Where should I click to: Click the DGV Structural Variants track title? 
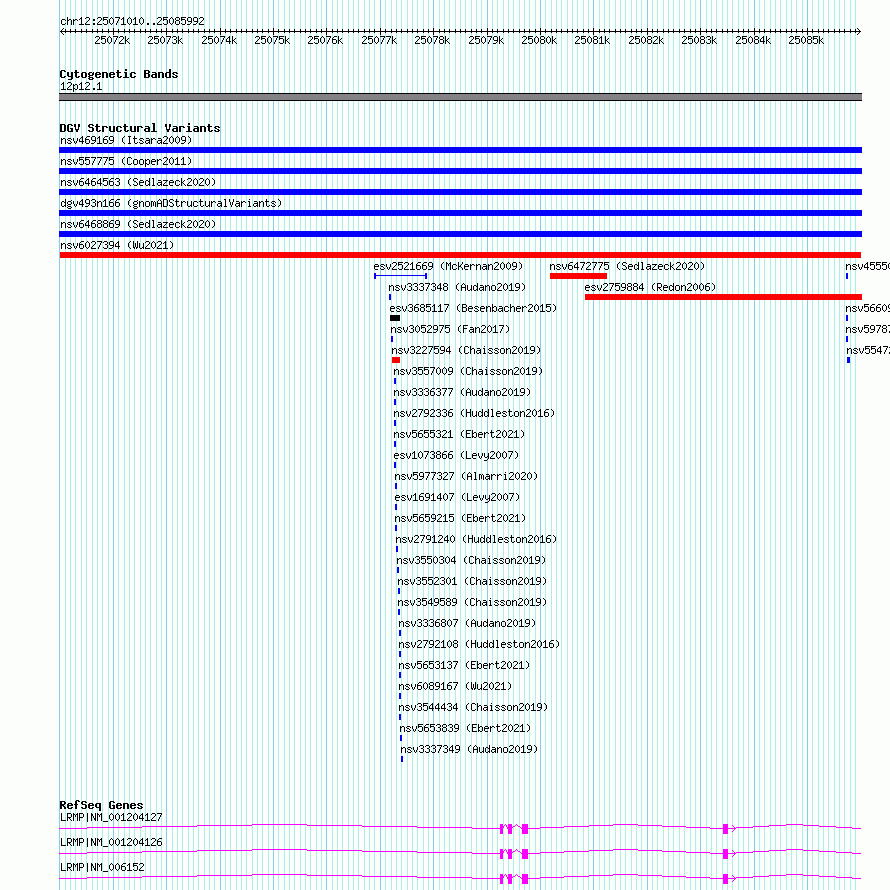click(x=140, y=128)
